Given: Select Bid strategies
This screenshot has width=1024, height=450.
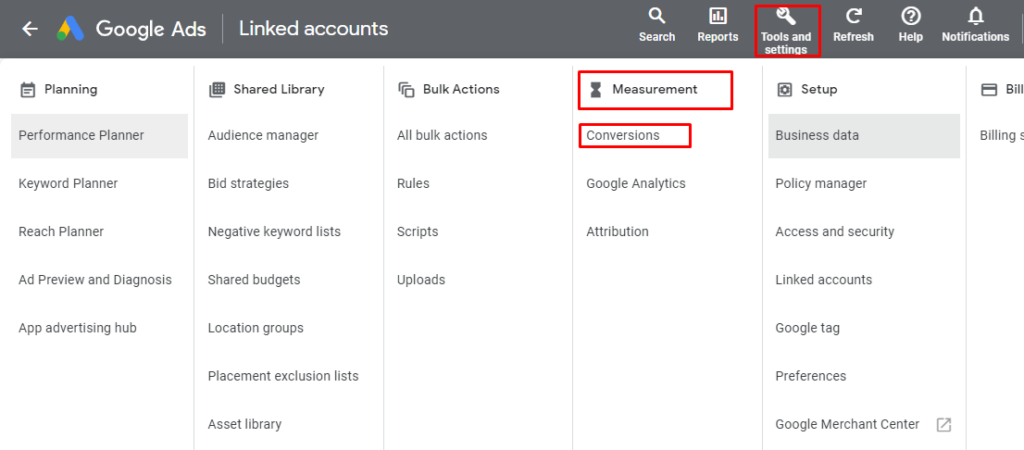Looking at the screenshot, I should pos(248,184).
